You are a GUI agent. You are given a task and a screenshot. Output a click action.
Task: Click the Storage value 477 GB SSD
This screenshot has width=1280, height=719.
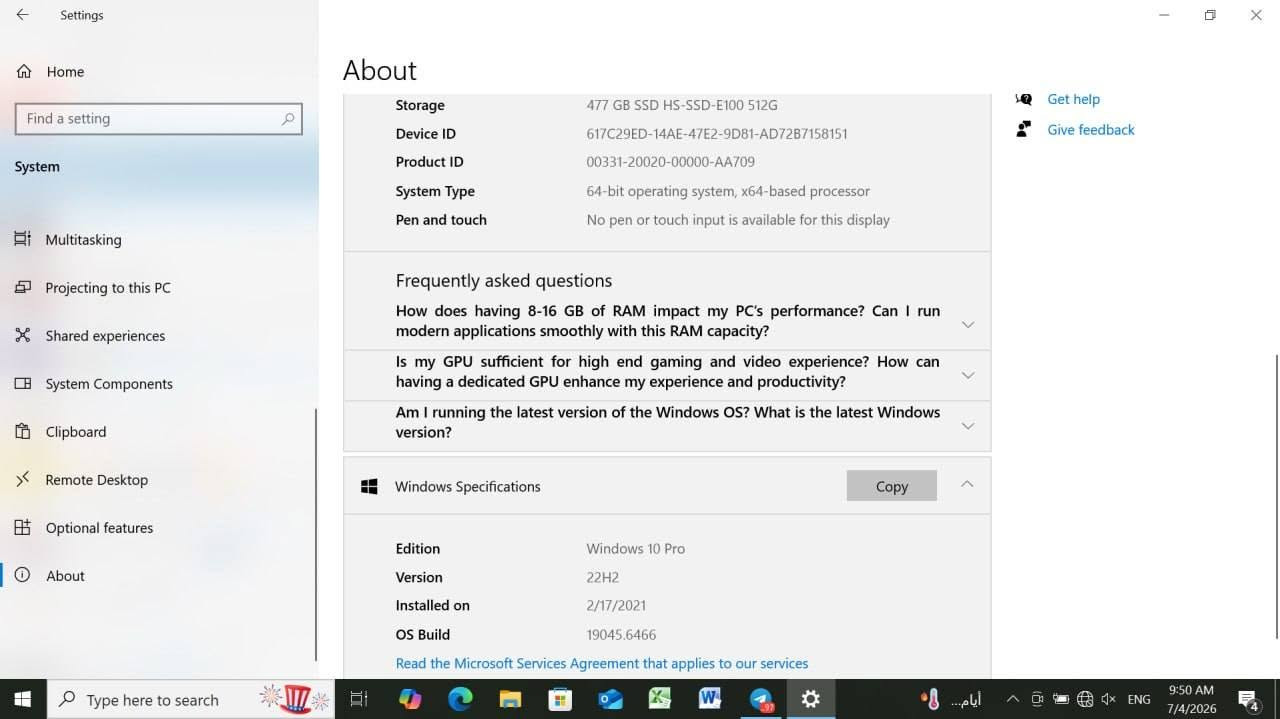(x=682, y=105)
